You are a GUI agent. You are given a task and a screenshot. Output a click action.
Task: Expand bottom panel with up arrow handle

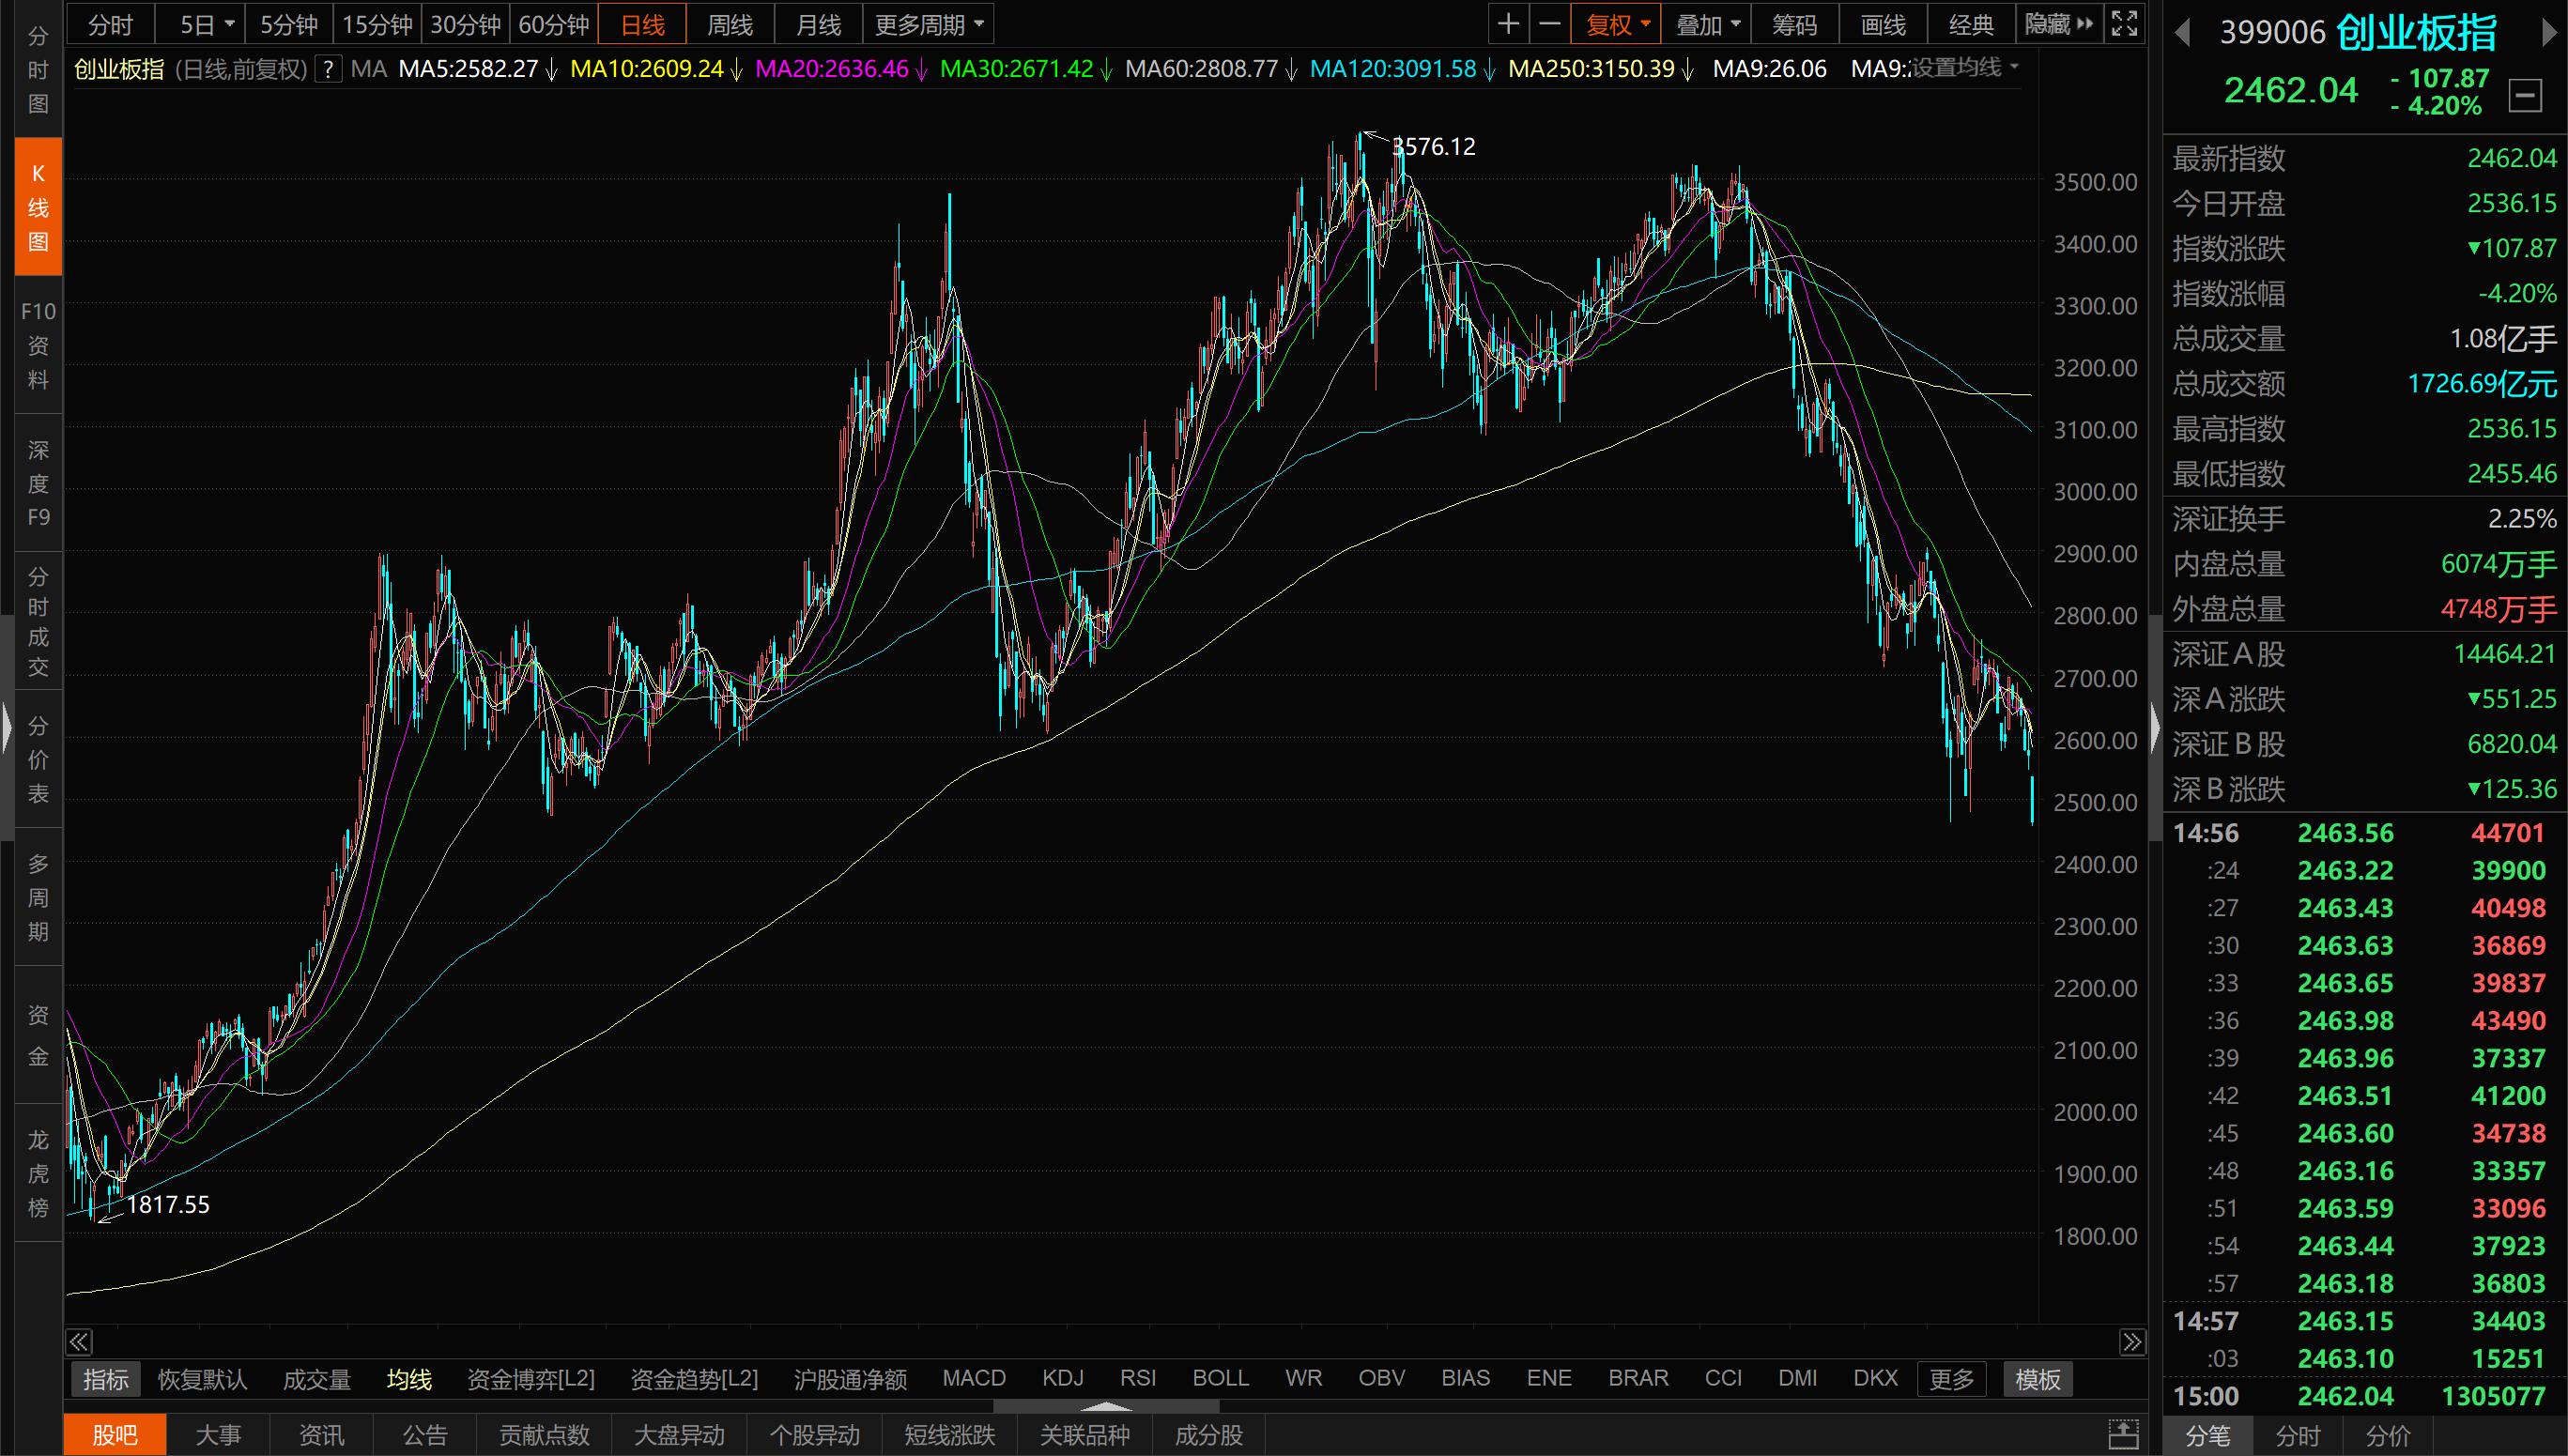[1106, 1405]
